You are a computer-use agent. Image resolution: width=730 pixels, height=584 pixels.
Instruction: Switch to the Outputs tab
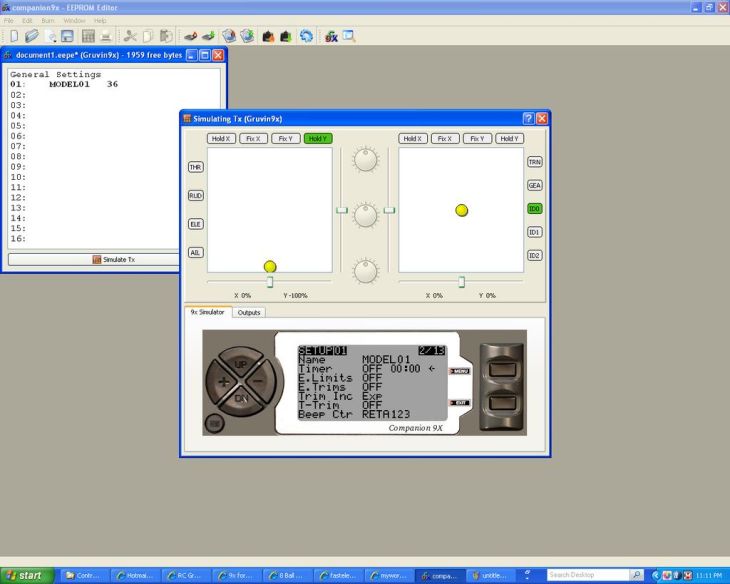249,312
